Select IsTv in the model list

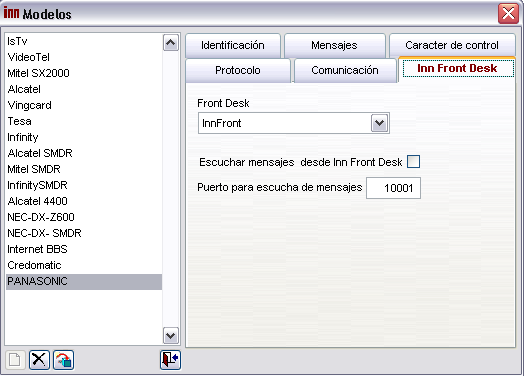[84, 41]
